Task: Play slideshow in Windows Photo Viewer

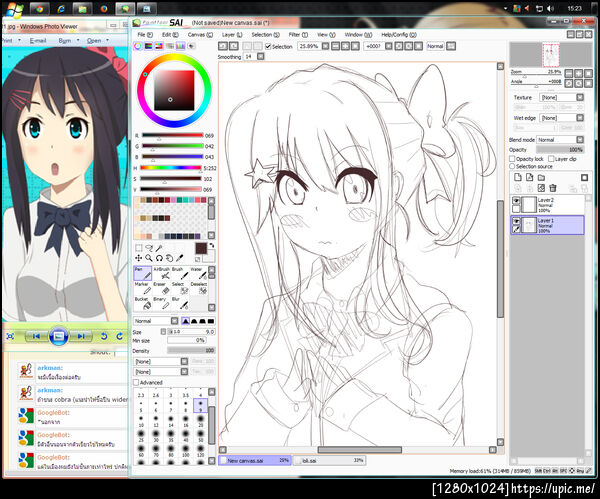Action: 59,336
